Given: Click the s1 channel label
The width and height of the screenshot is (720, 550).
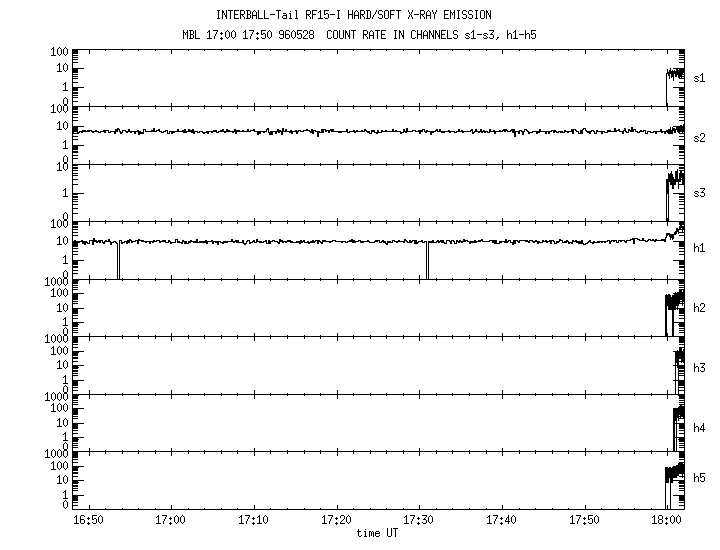Looking at the screenshot, I should pyautogui.click(x=699, y=77).
